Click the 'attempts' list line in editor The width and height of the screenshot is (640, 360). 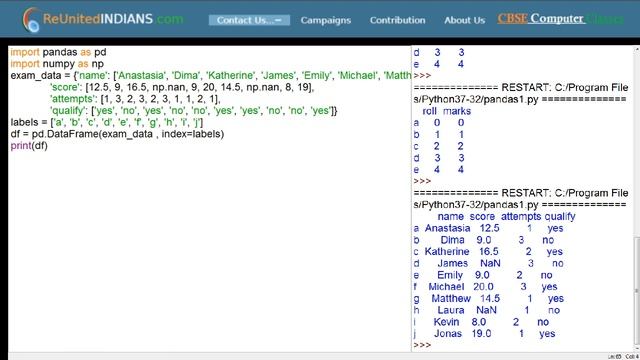[135, 99]
